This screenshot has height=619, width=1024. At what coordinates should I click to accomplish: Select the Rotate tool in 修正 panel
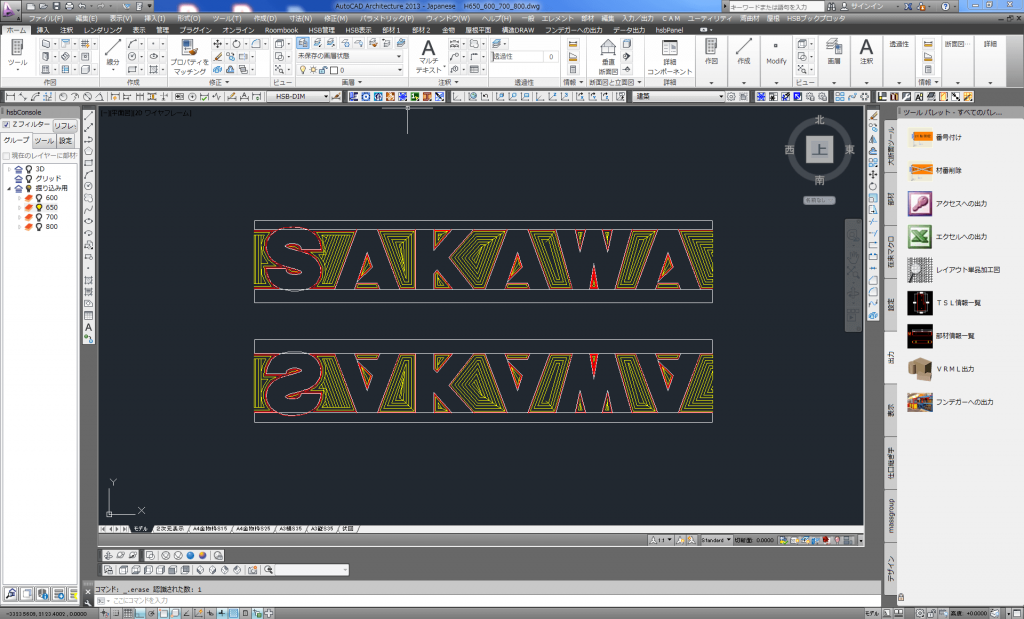[236, 44]
